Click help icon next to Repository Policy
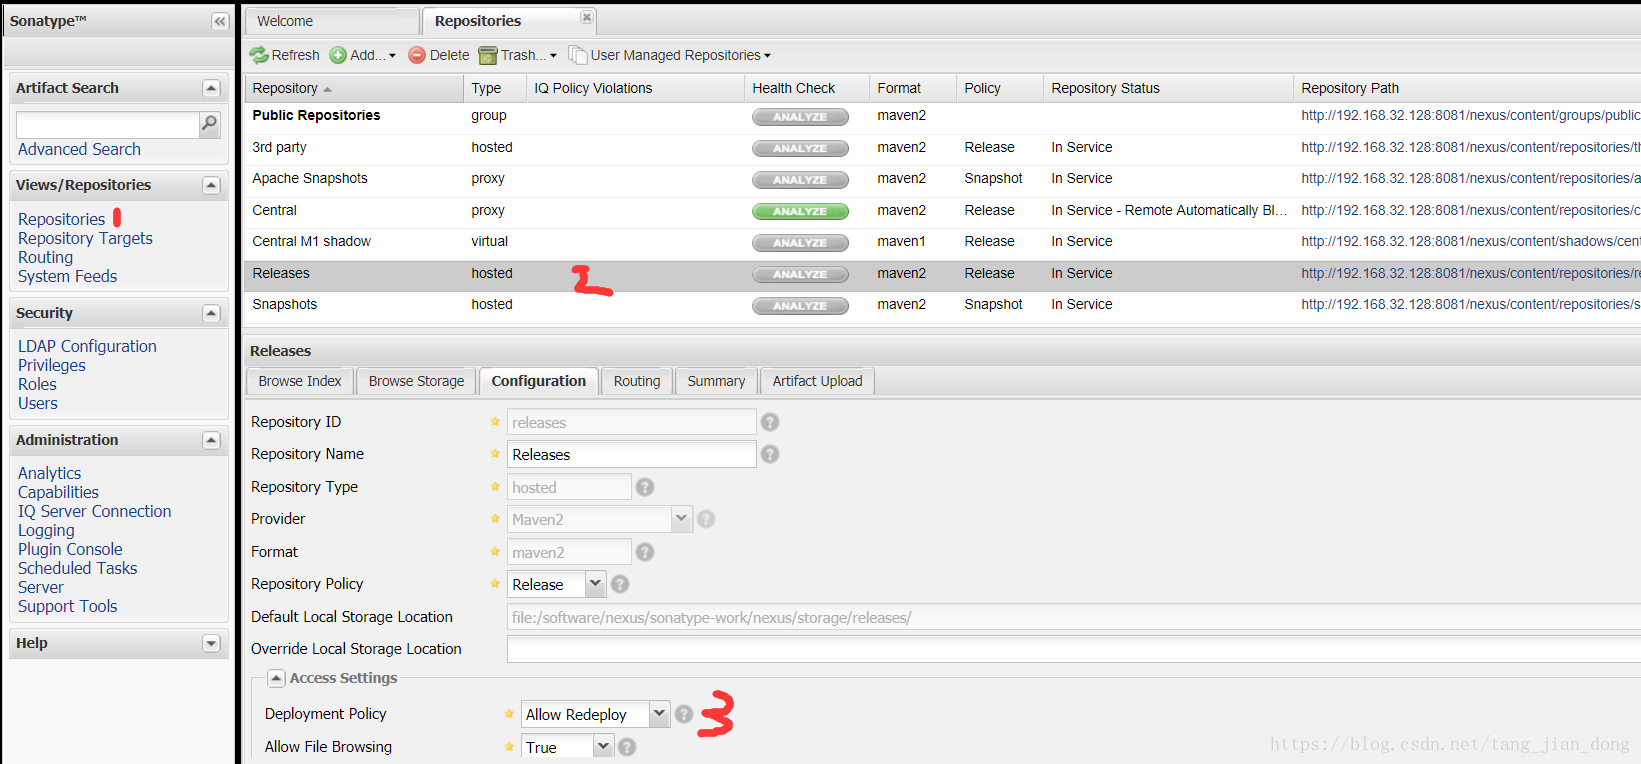The width and height of the screenshot is (1641, 764). 620,584
